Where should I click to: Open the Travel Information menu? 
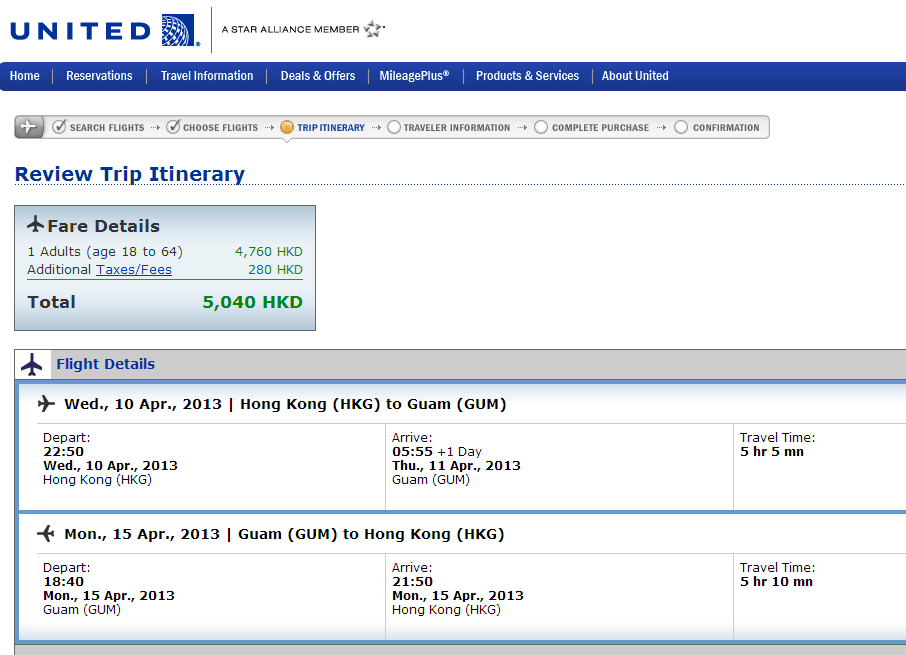click(207, 76)
